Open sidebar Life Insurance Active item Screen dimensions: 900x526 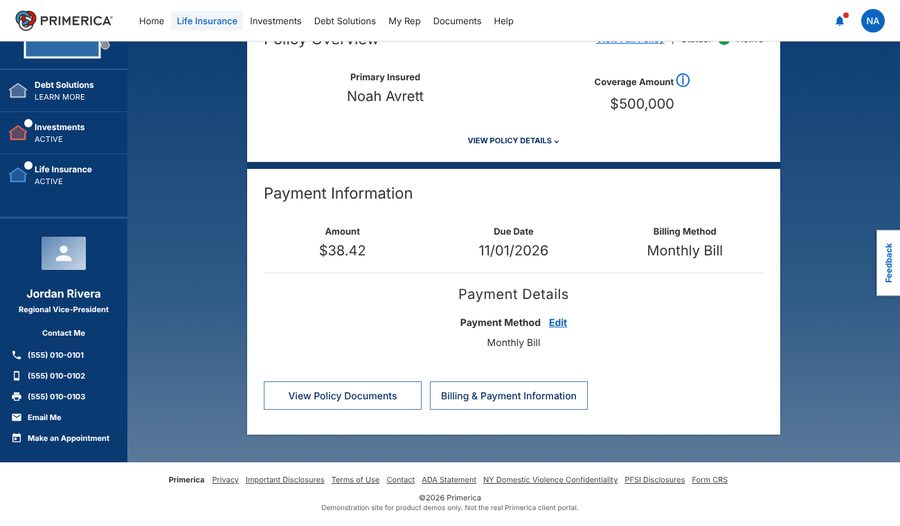pyautogui.click(x=64, y=175)
